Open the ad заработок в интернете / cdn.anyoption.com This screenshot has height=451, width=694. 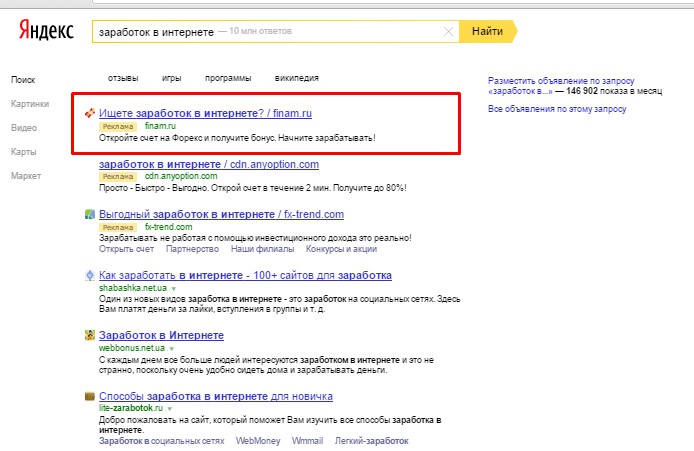click(209, 164)
